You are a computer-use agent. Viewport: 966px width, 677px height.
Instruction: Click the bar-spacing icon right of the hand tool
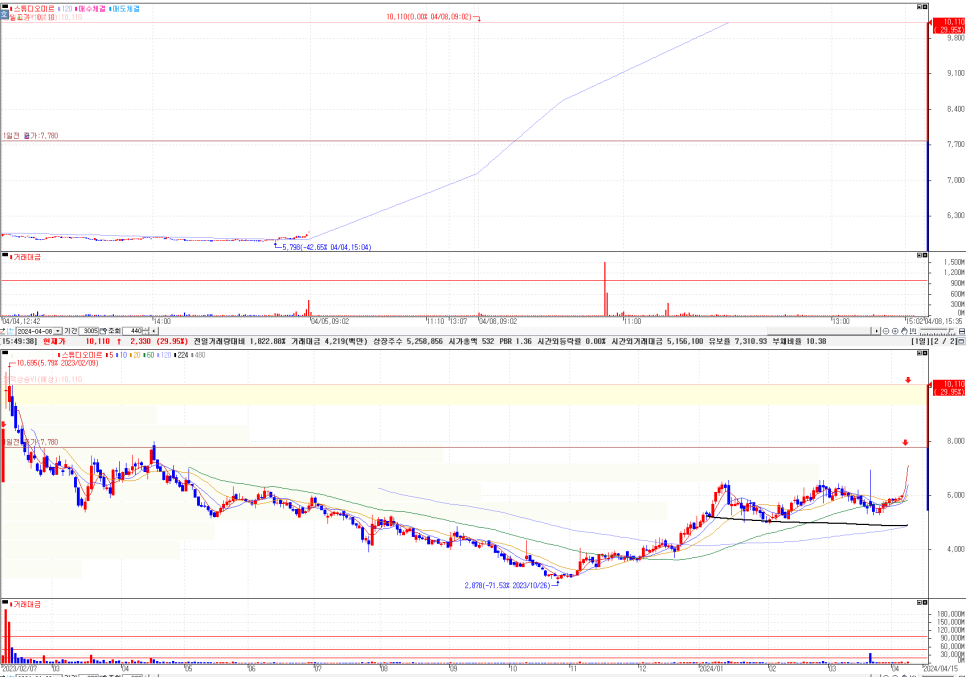click(912, 331)
